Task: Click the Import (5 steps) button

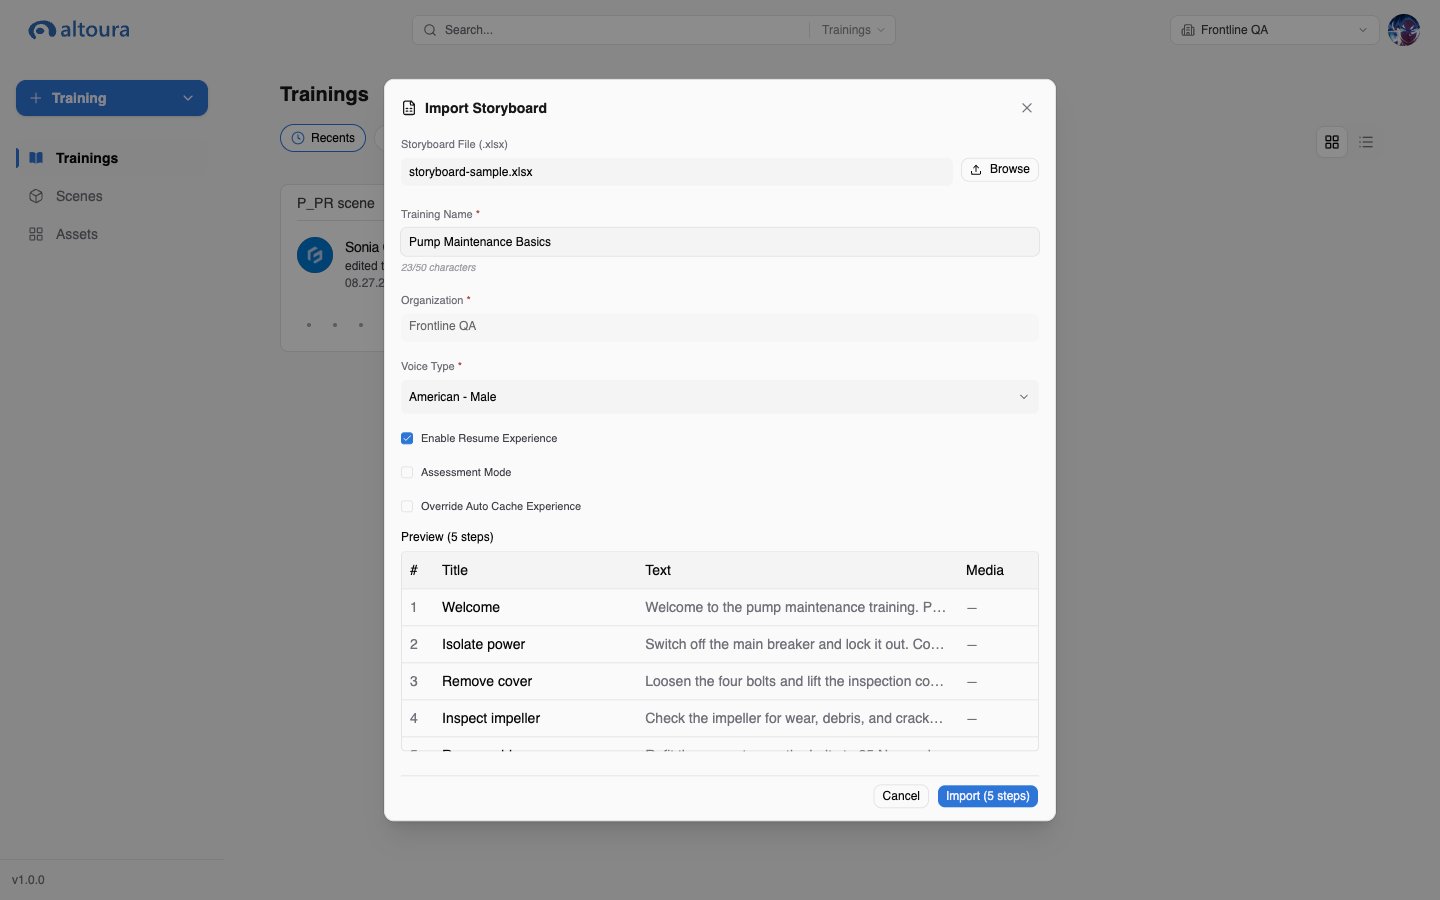Action: (988, 796)
